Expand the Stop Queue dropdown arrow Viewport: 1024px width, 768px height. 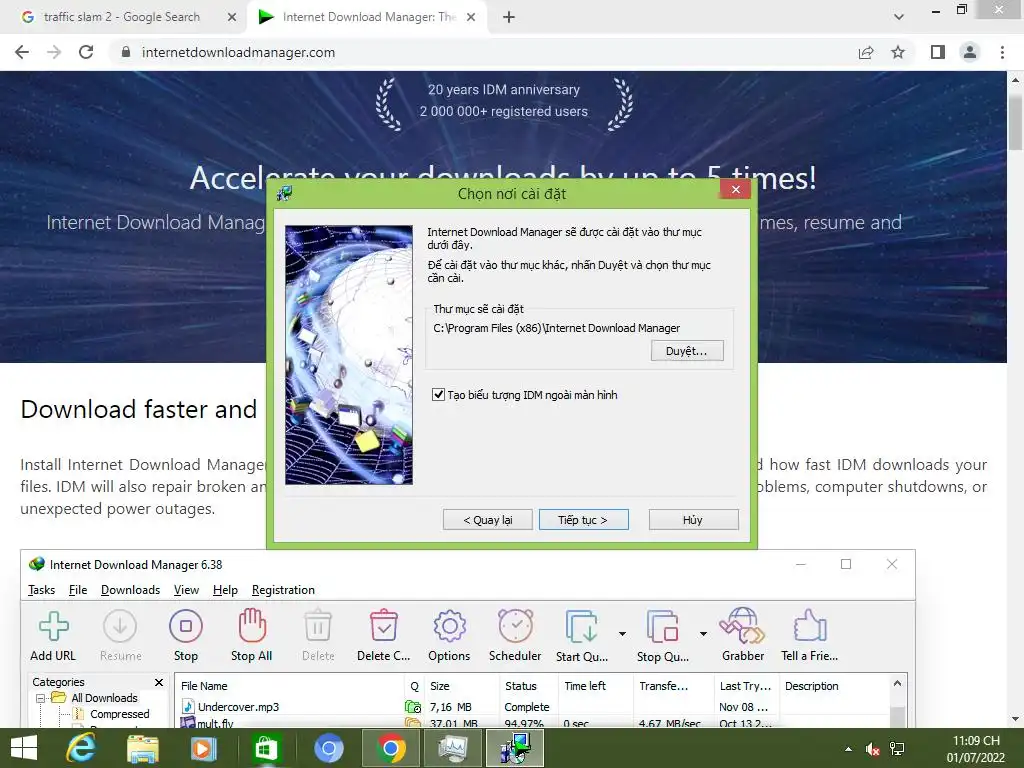pyautogui.click(x=703, y=633)
